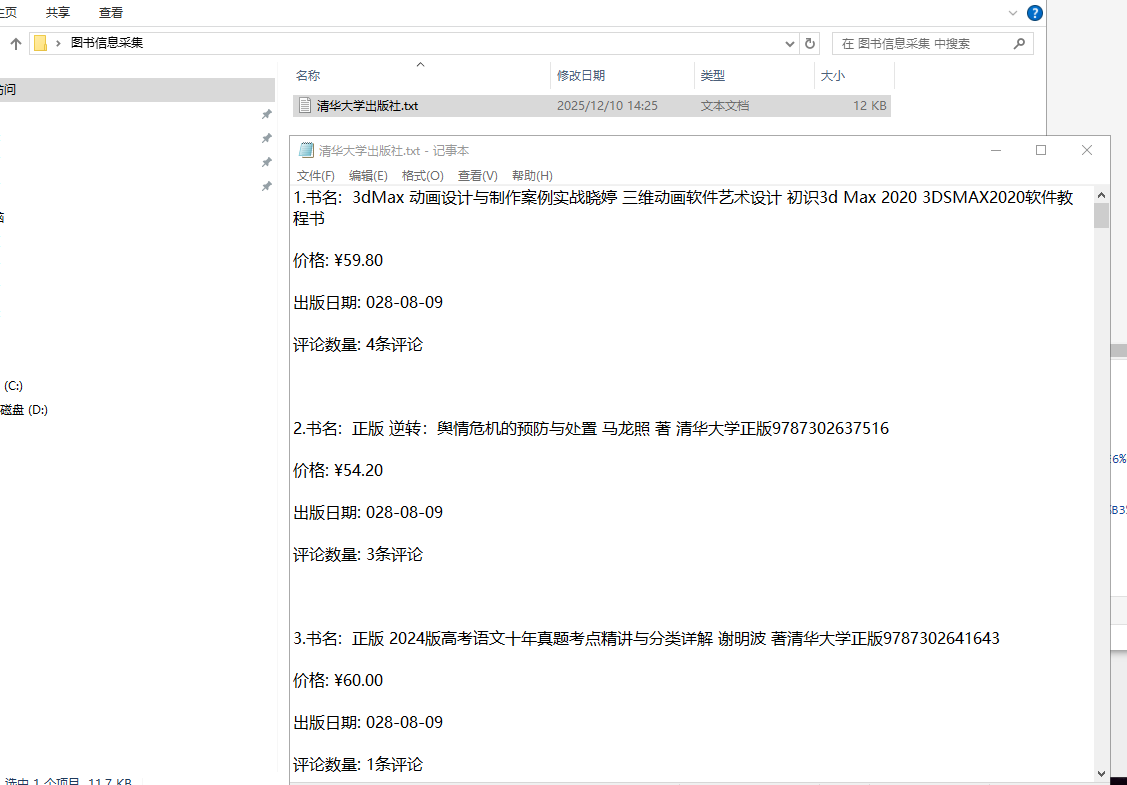The width and height of the screenshot is (1127, 785).
Task: Click the Notepad vertical scrollbar thumb
Action: tap(1101, 216)
